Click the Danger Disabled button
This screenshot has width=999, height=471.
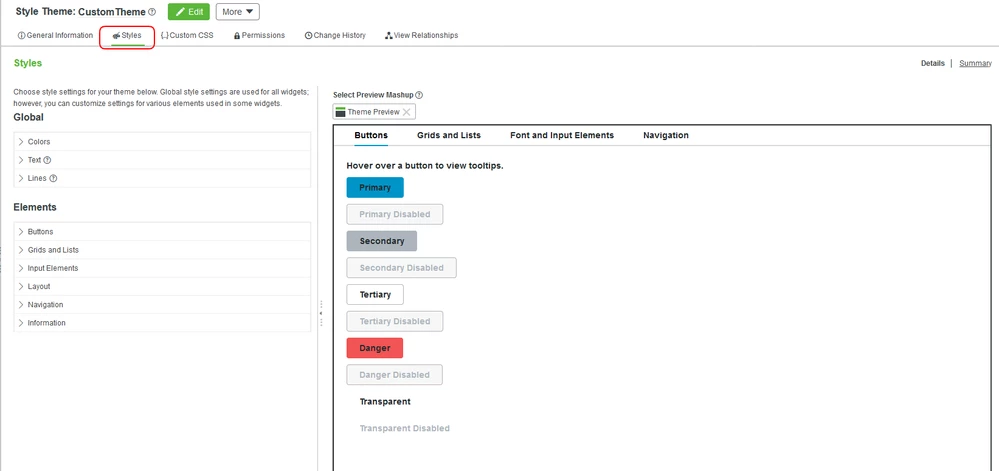[x=394, y=375]
